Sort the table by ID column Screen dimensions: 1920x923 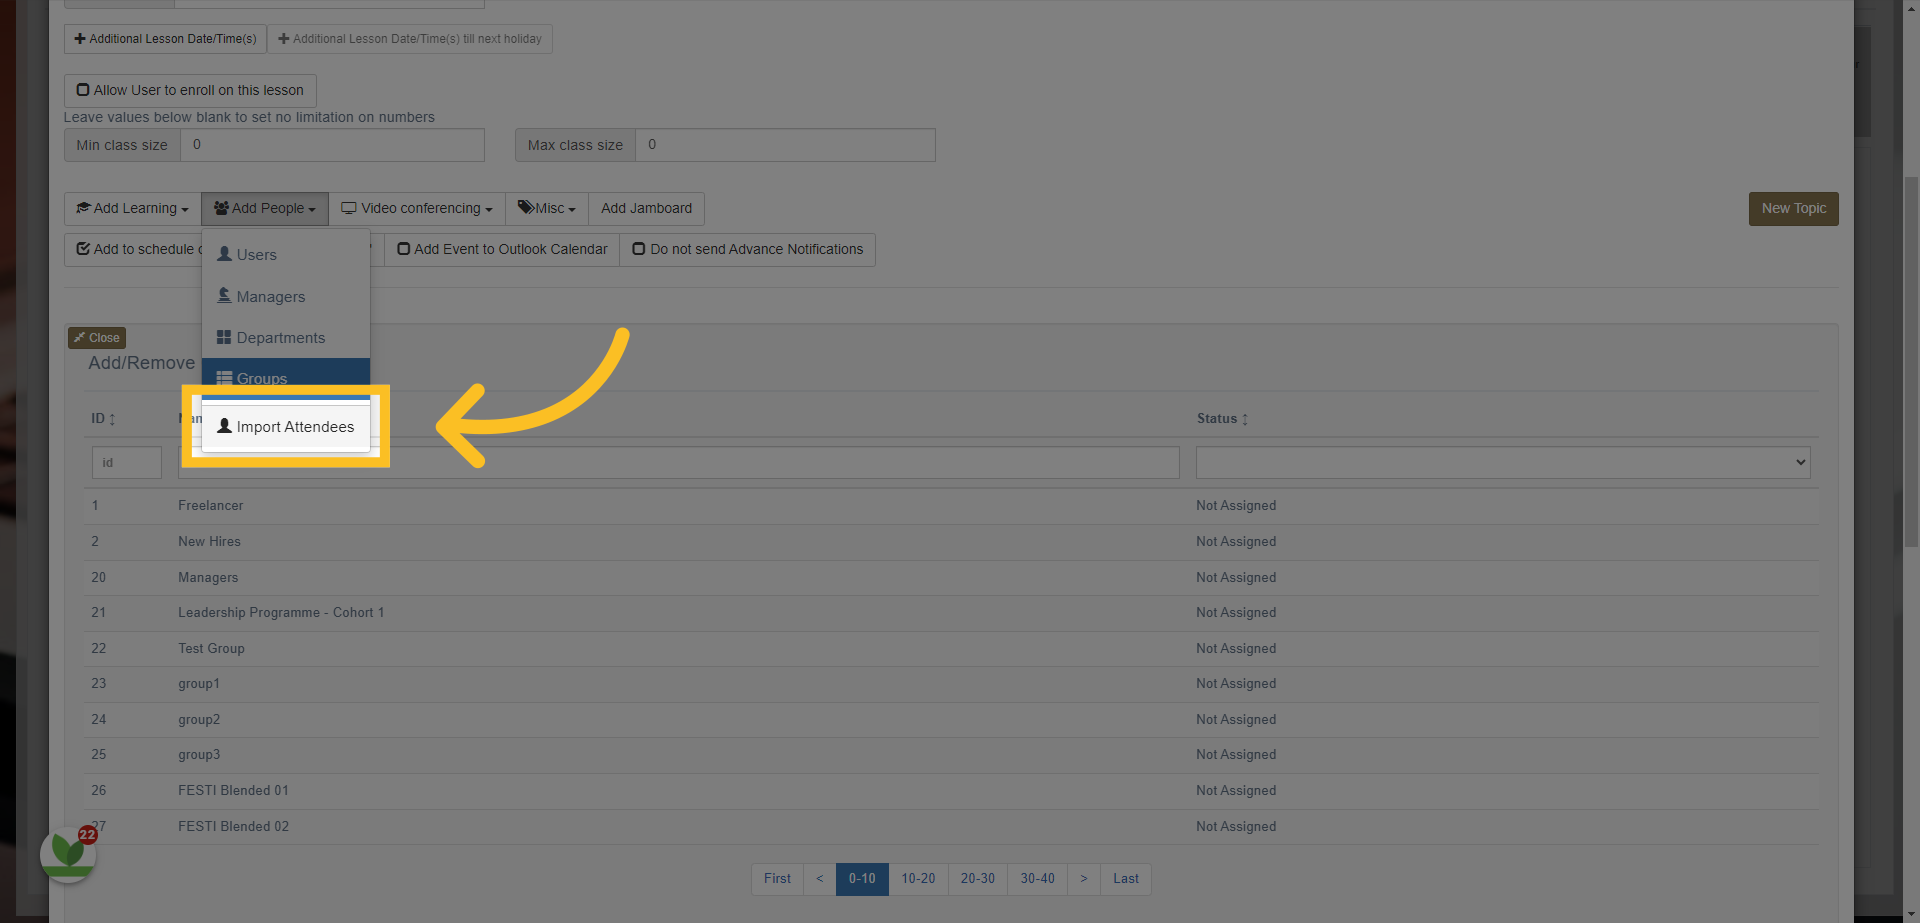point(103,419)
